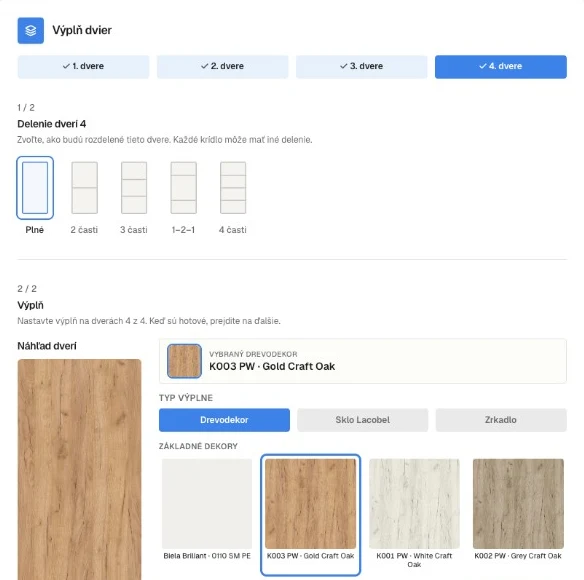The image size is (584, 580).
Task: Choose the 2 časti division icon
Action: (85, 188)
